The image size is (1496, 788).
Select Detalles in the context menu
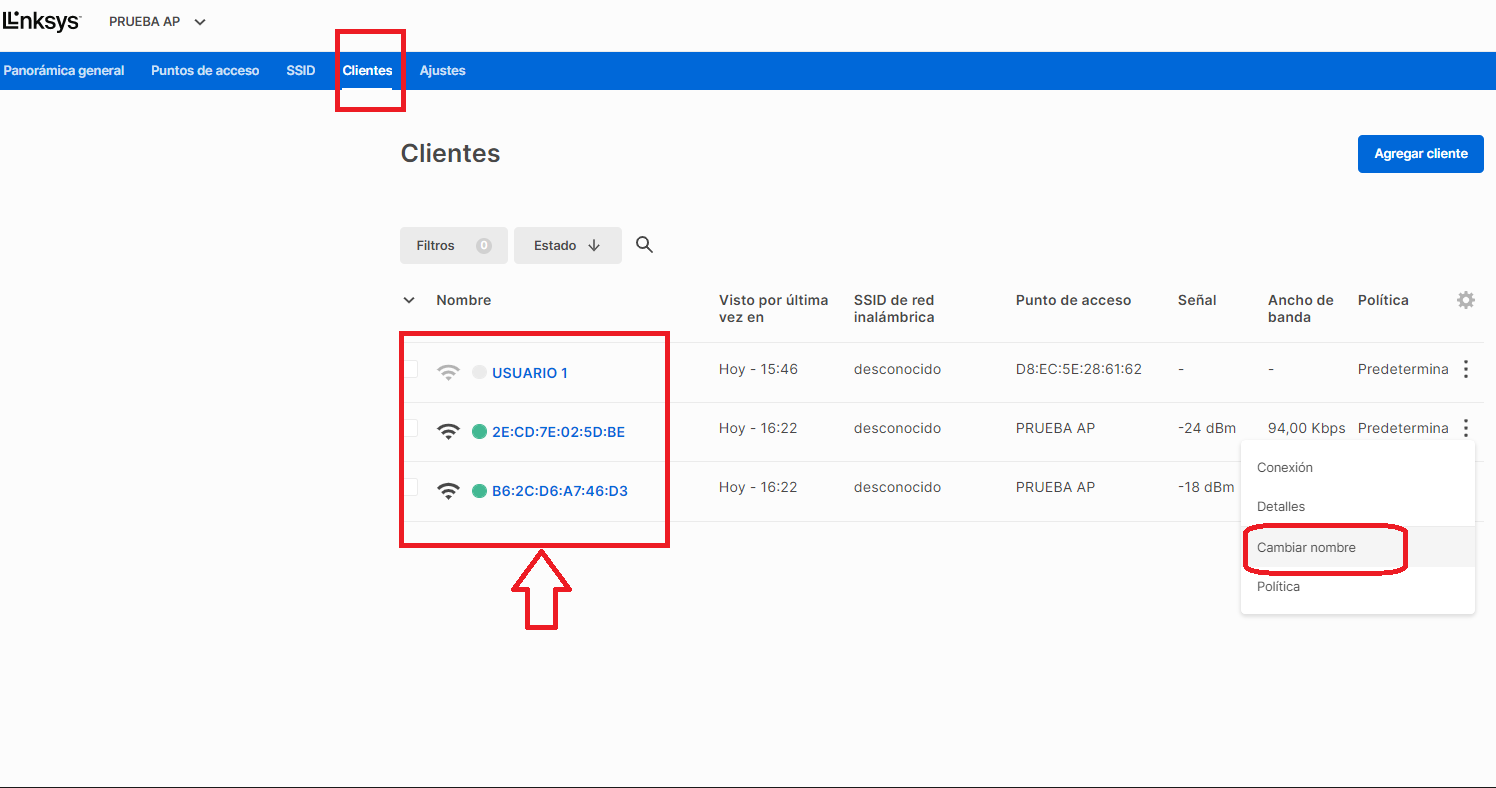(1280, 507)
